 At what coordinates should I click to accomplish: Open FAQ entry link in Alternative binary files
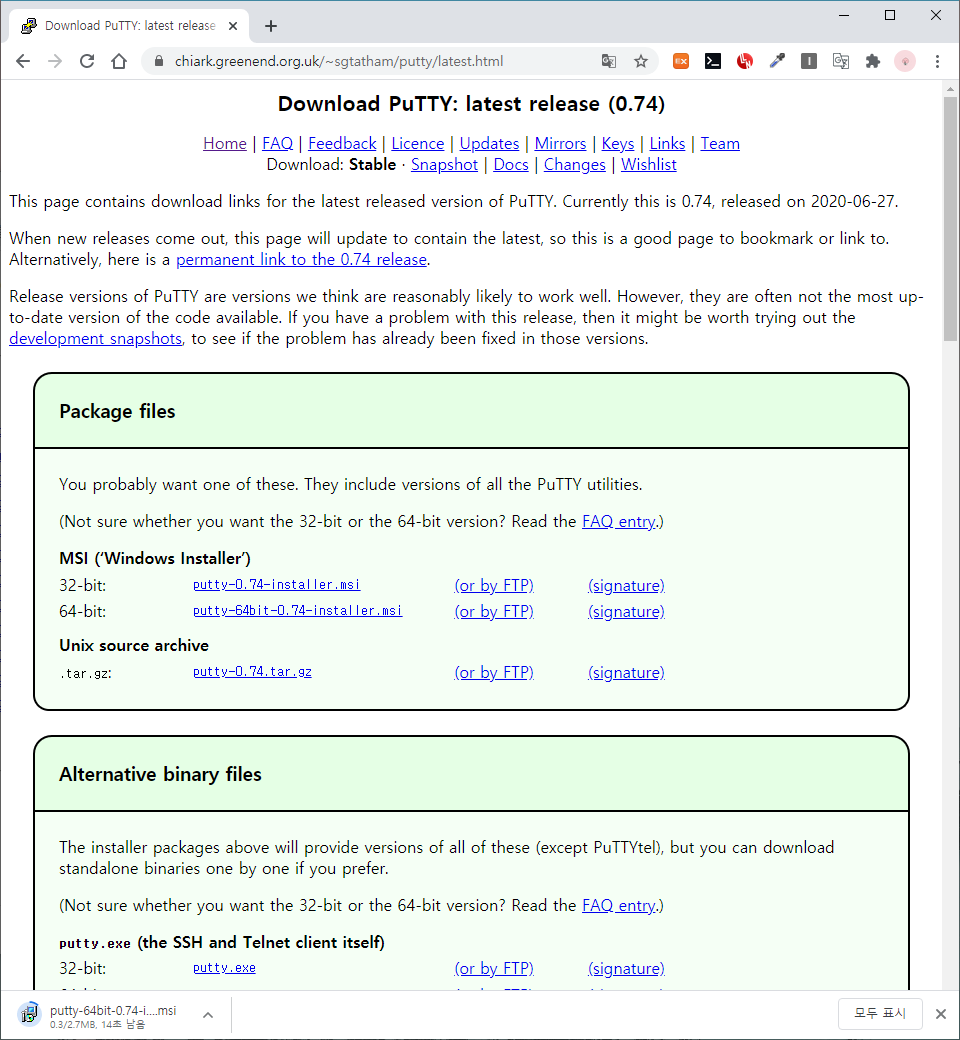618,905
